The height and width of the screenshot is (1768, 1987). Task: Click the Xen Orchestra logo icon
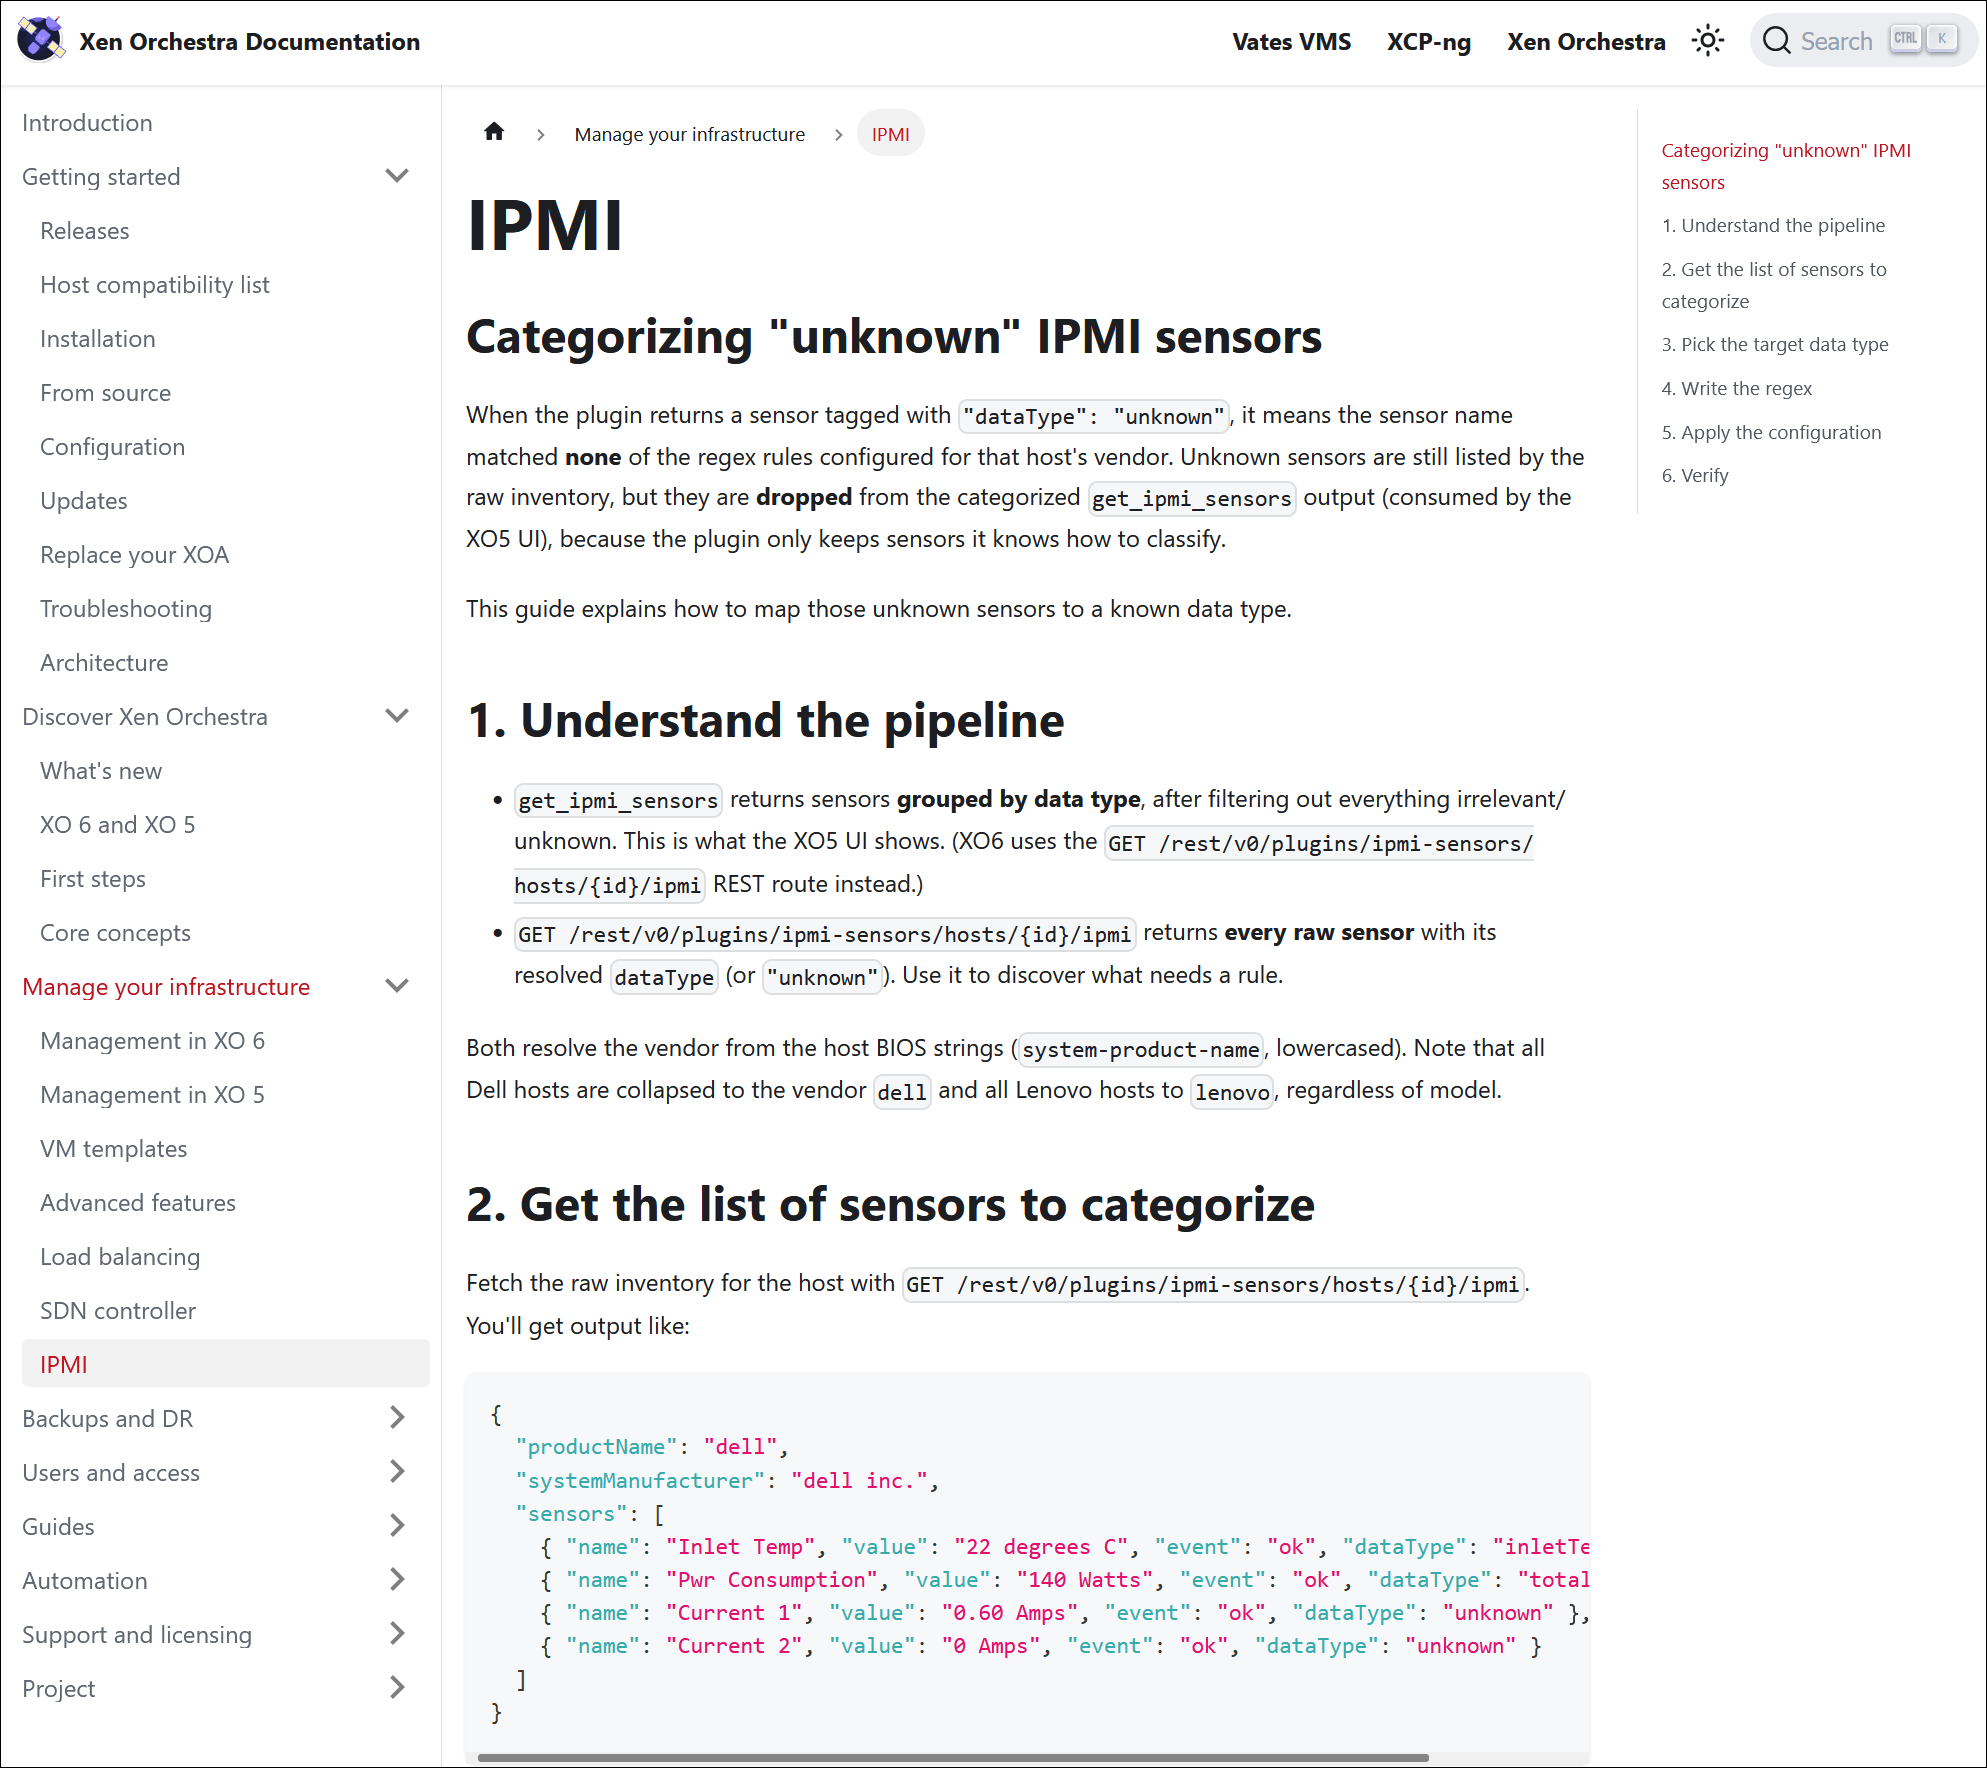click(41, 40)
